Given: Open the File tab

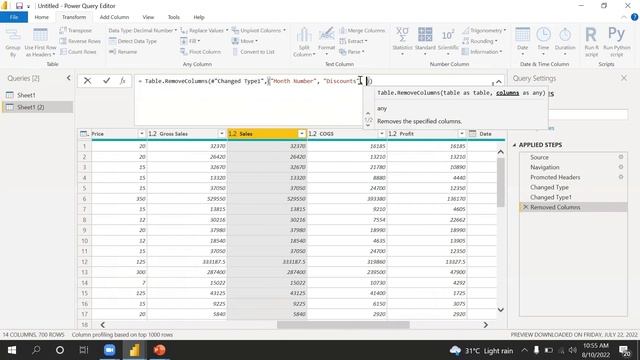Looking at the screenshot, I should [14, 17].
